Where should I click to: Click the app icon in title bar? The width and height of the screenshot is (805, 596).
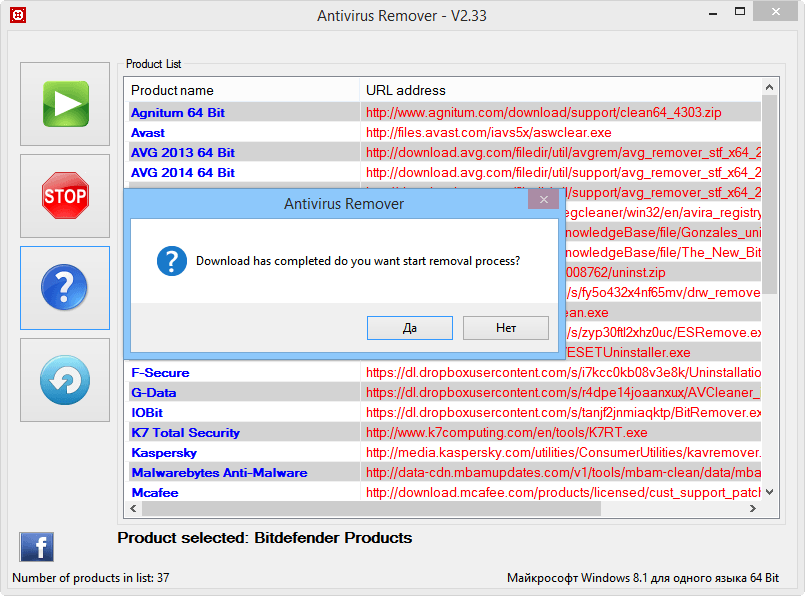click(x=18, y=15)
